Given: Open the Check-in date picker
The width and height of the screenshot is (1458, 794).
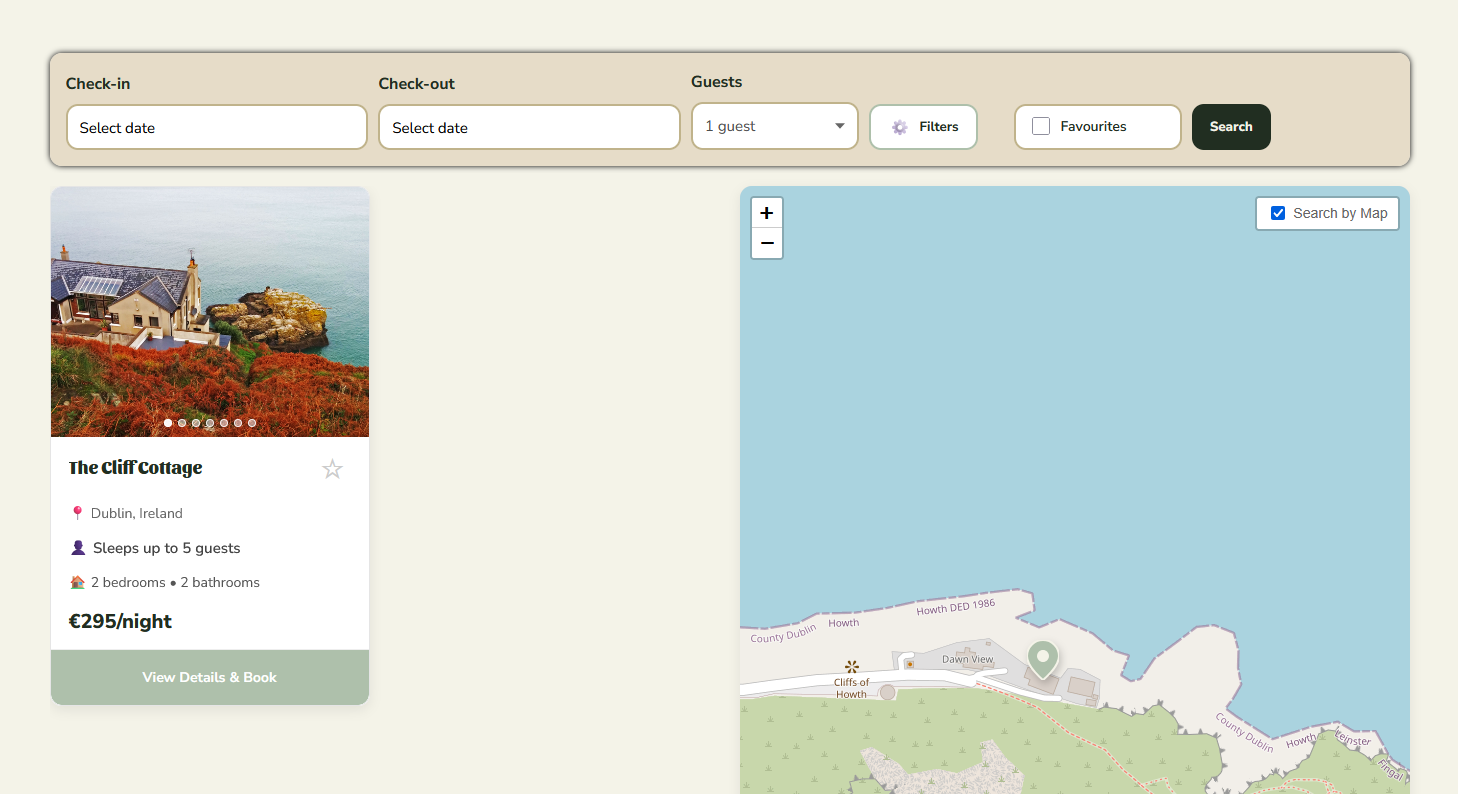Looking at the screenshot, I should (x=216, y=127).
